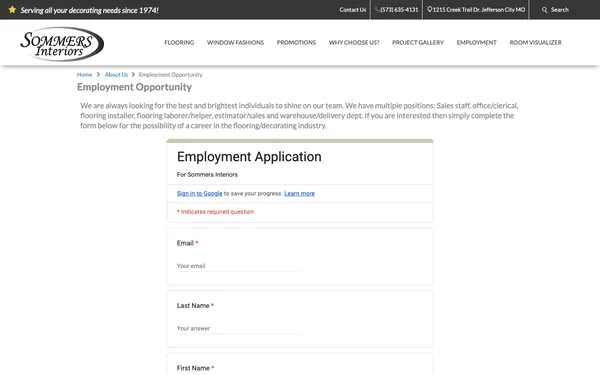Click the Sommers Interiors logo
This screenshot has width=600, height=375.
click(x=62, y=44)
